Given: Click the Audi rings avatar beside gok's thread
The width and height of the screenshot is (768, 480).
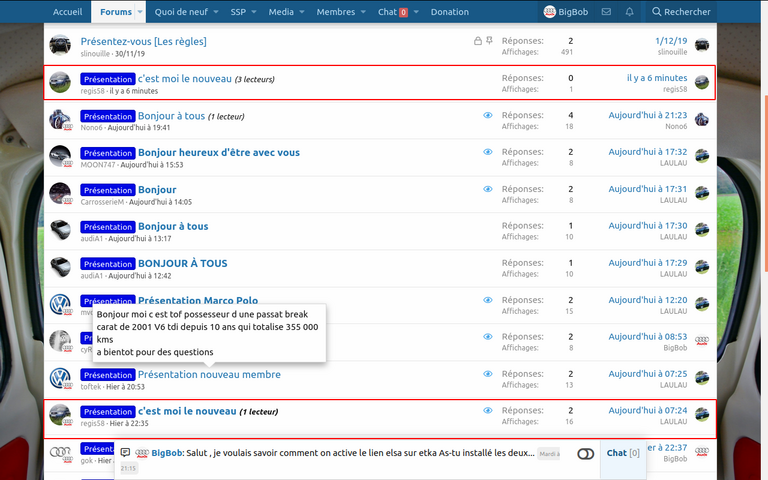Looking at the screenshot, I should click(60, 452).
